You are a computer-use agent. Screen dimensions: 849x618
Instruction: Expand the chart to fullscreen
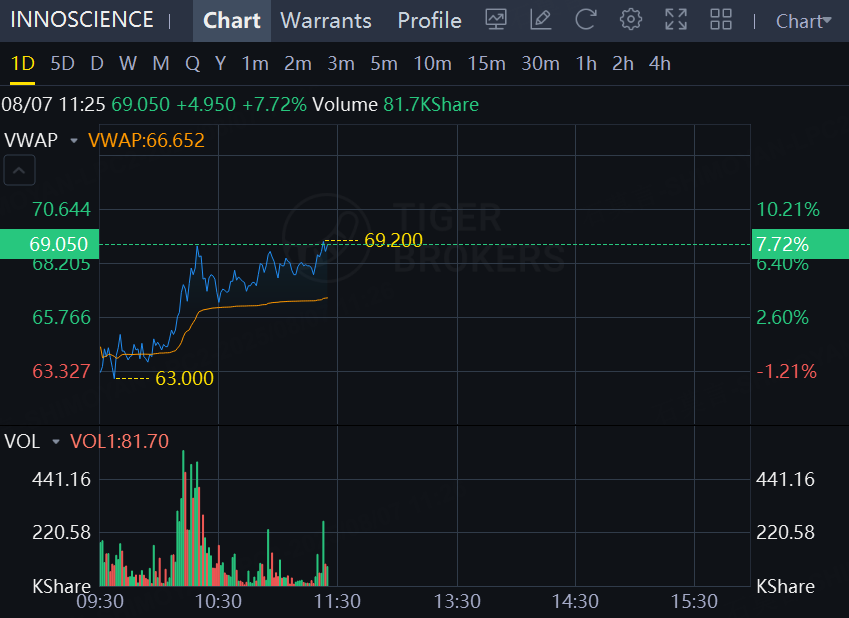point(676,20)
